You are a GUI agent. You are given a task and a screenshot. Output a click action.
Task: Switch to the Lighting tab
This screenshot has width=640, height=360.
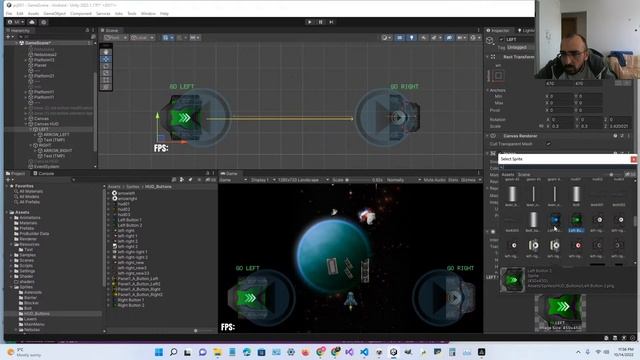pos(526,31)
